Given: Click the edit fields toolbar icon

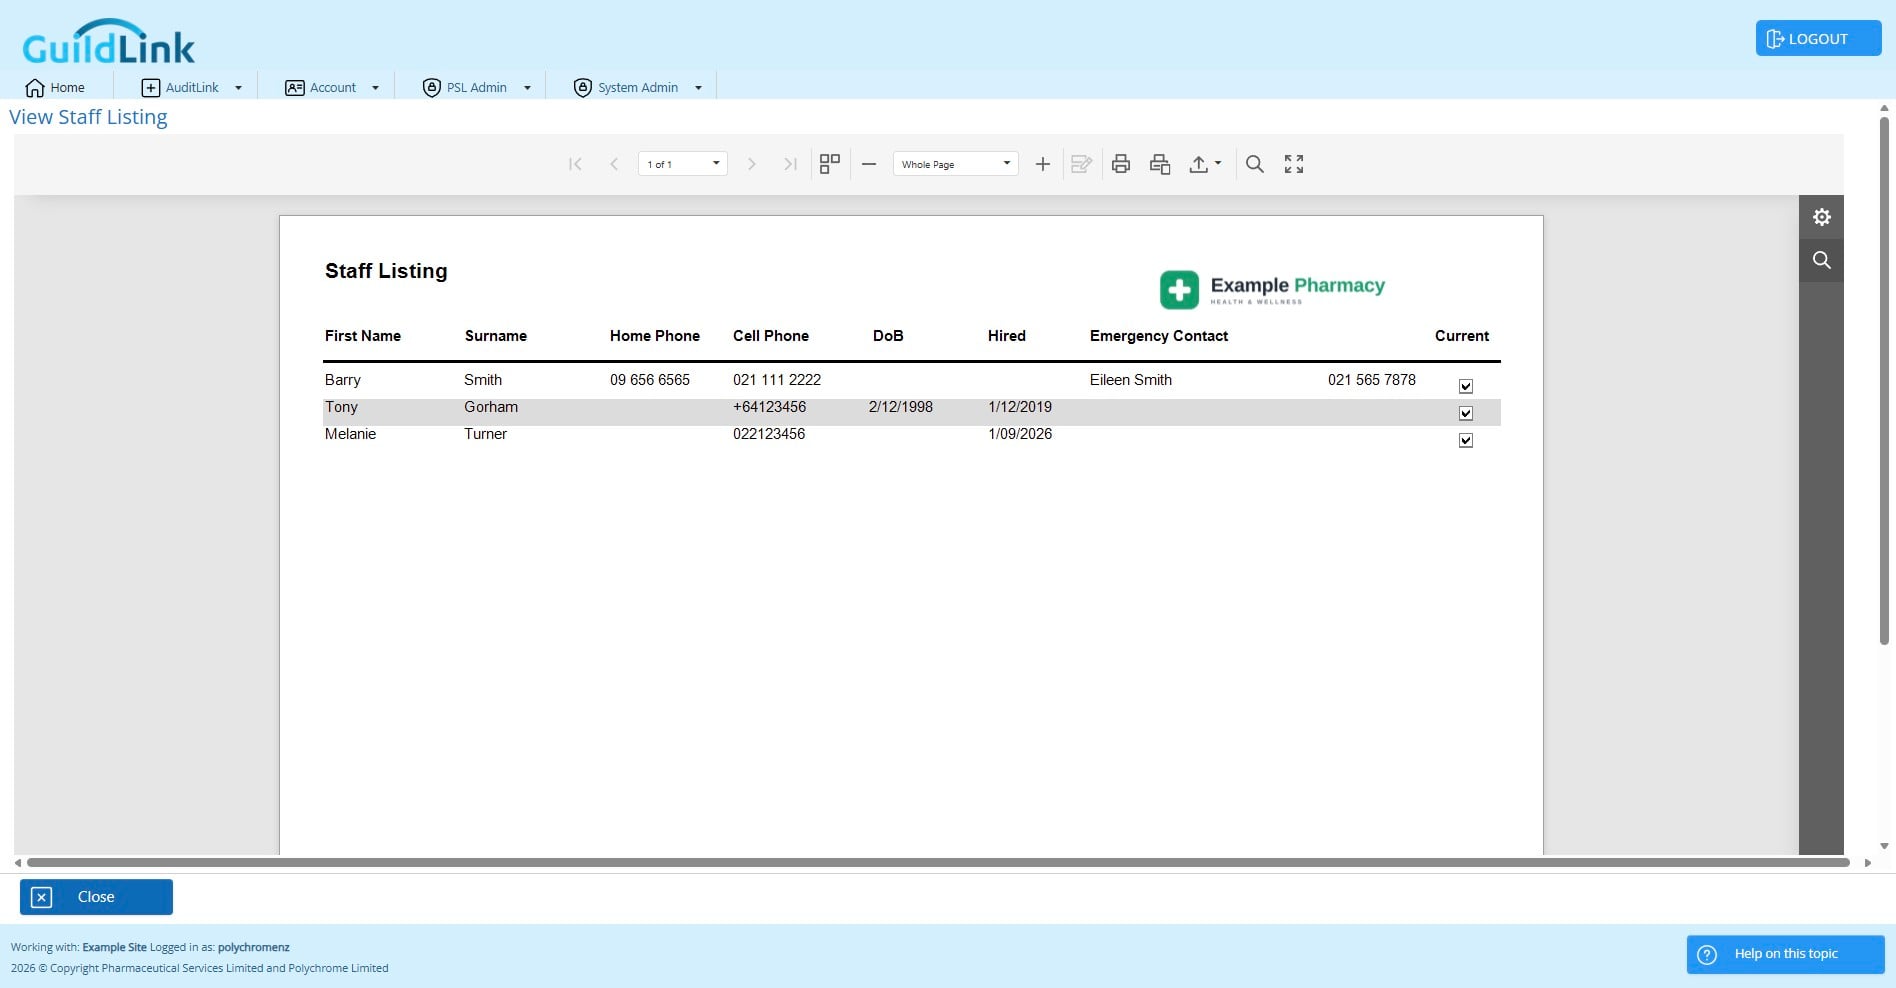Looking at the screenshot, I should 1081,164.
